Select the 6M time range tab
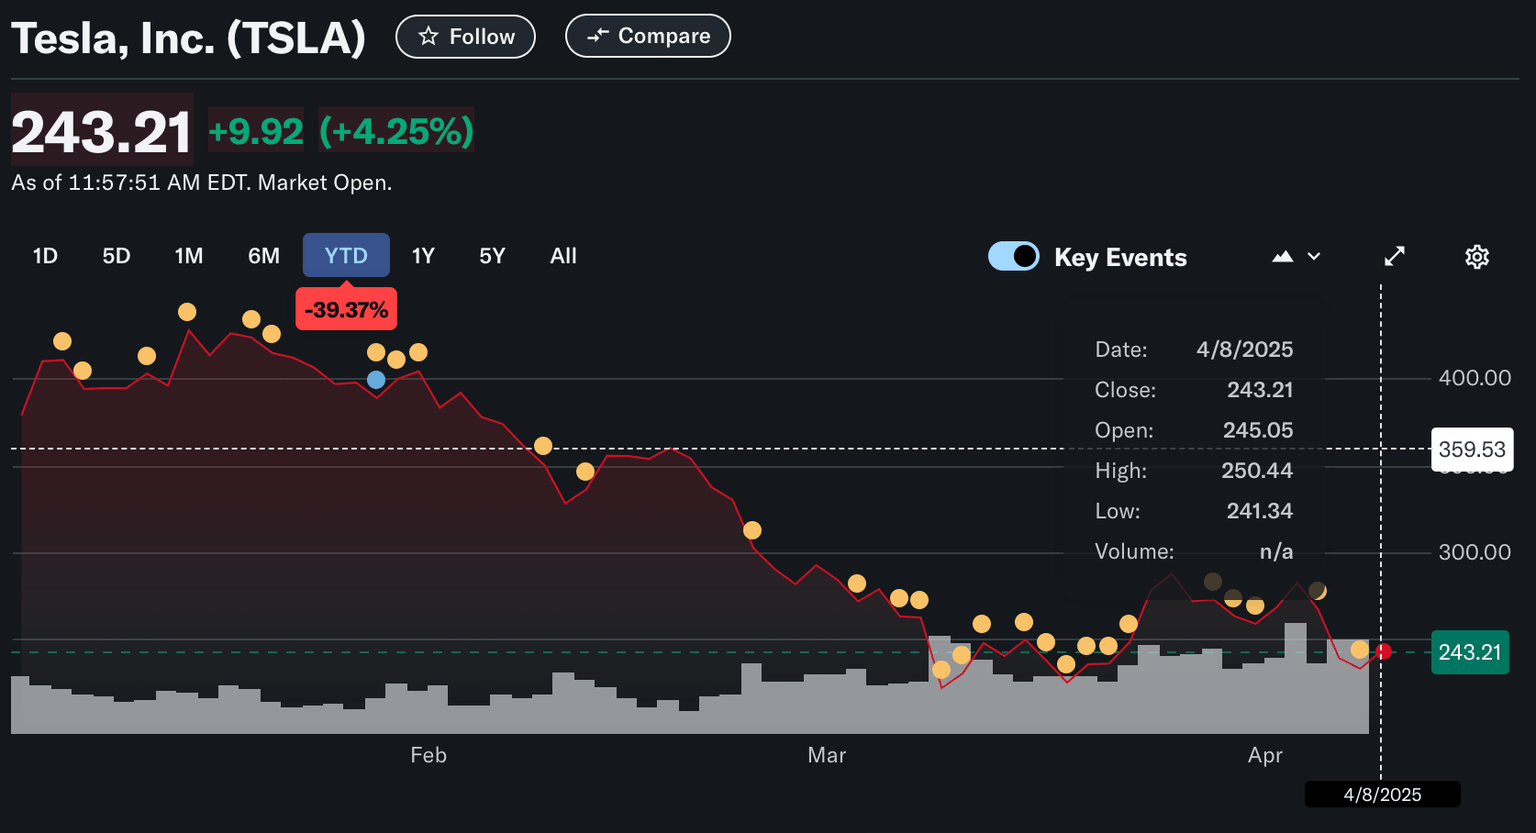 (x=263, y=256)
